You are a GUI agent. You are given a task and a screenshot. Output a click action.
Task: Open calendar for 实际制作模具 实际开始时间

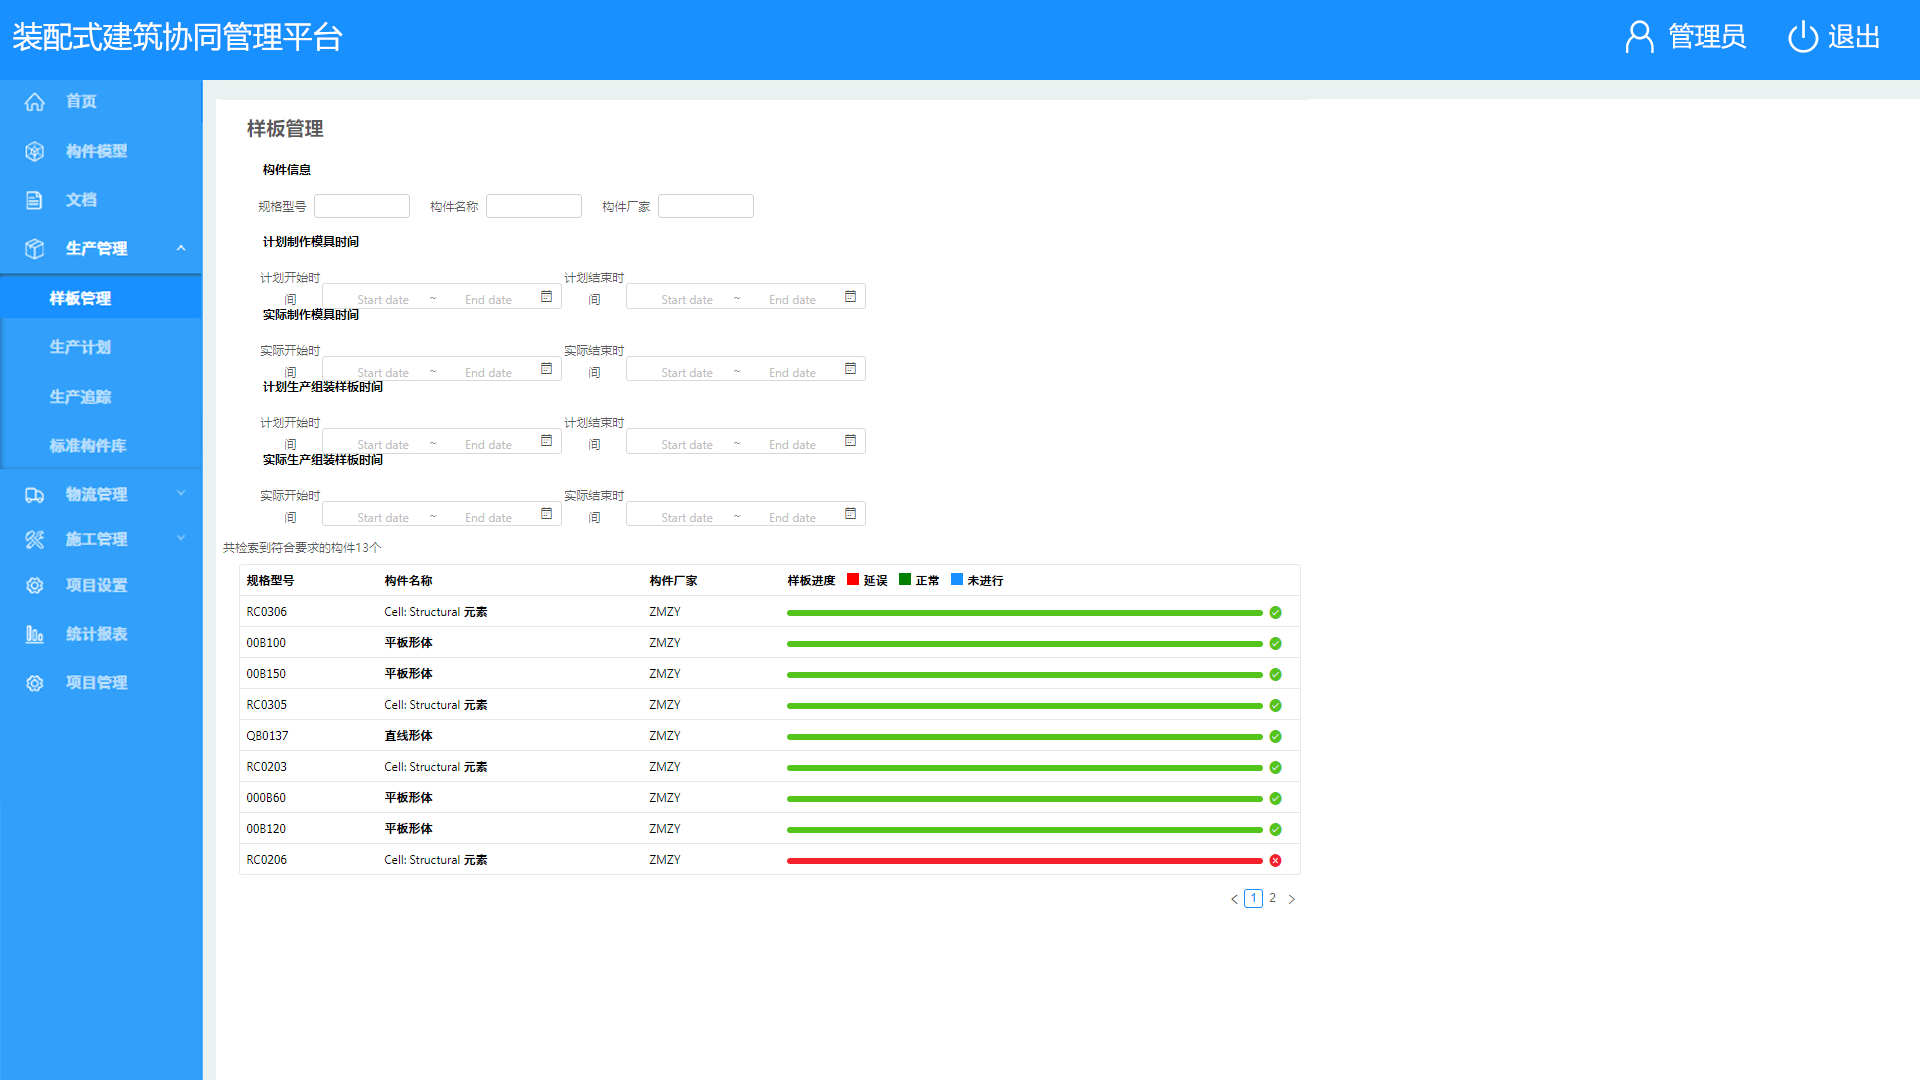[546, 369]
